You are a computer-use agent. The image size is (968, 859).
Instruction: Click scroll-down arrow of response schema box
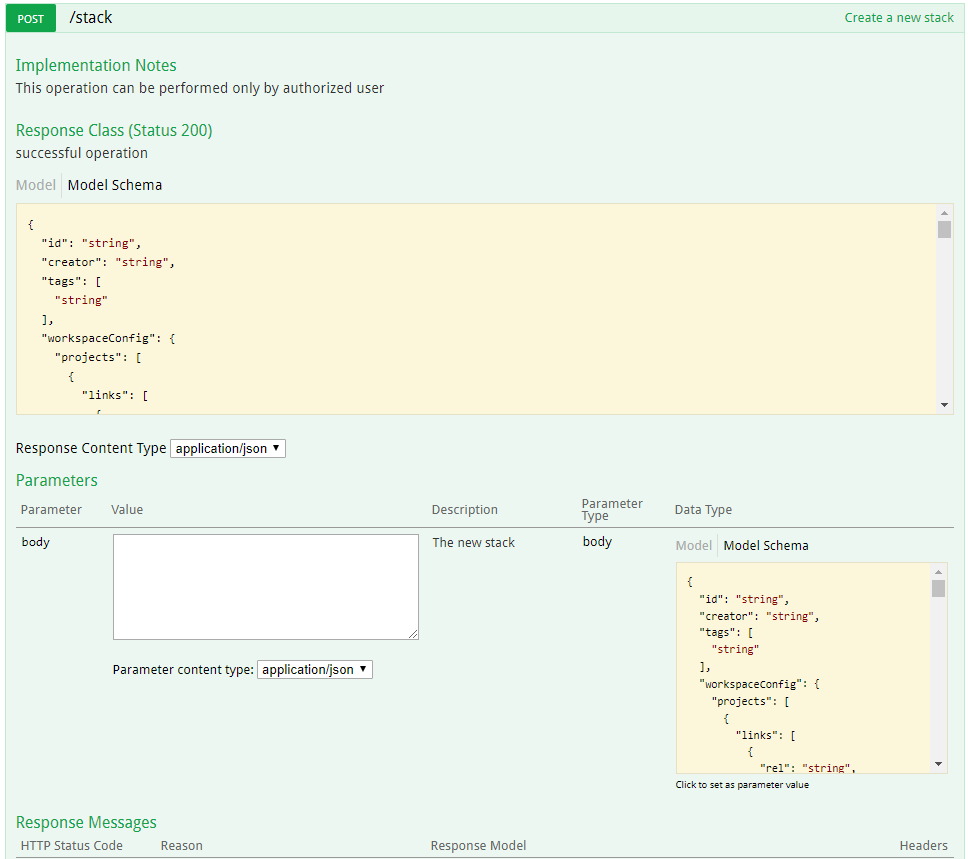click(944, 405)
